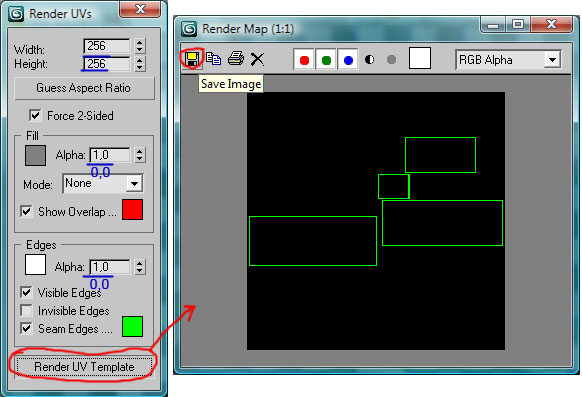Clone the rendered frame window
This screenshot has width=582, height=397.
[x=213, y=59]
